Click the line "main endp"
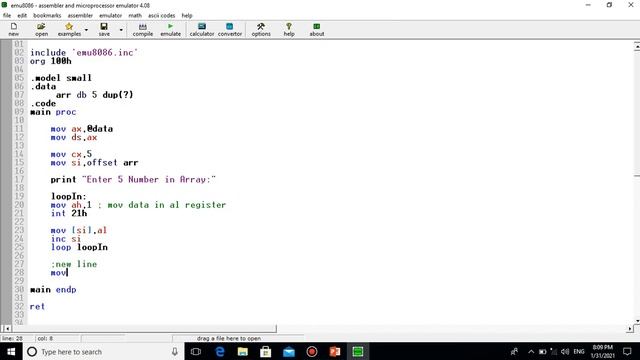The width and height of the screenshot is (640, 360). tap(53, 289)
